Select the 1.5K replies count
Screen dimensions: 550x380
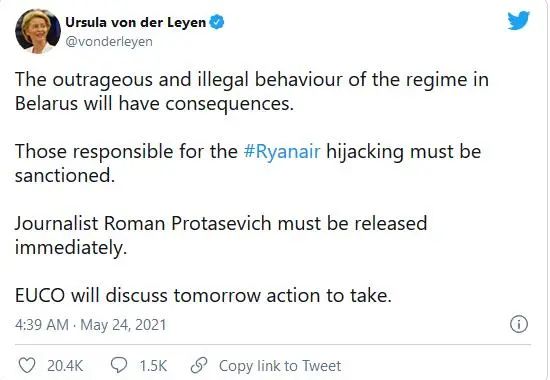[x=153, y=366]
